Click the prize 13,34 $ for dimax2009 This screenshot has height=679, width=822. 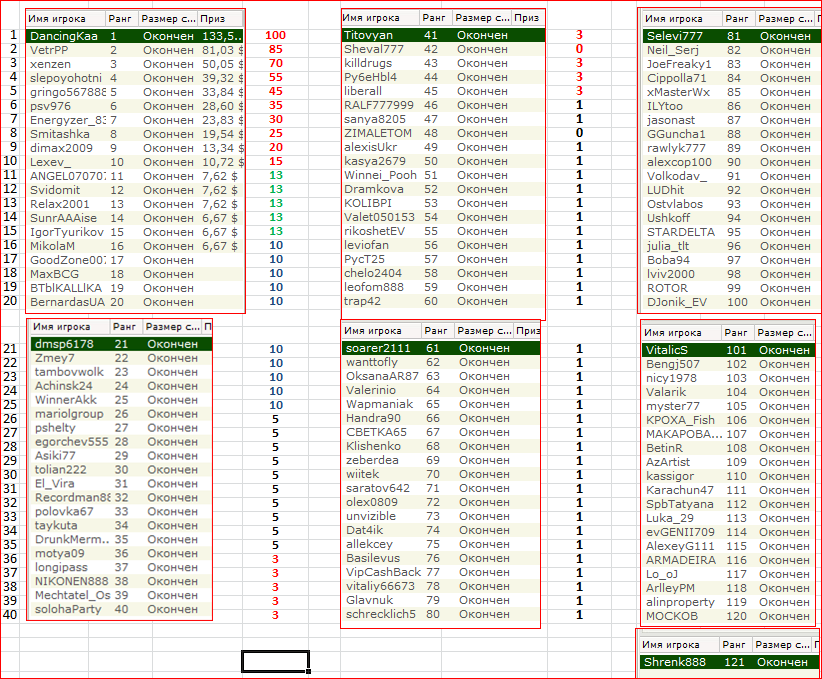(x=223, y=148)
